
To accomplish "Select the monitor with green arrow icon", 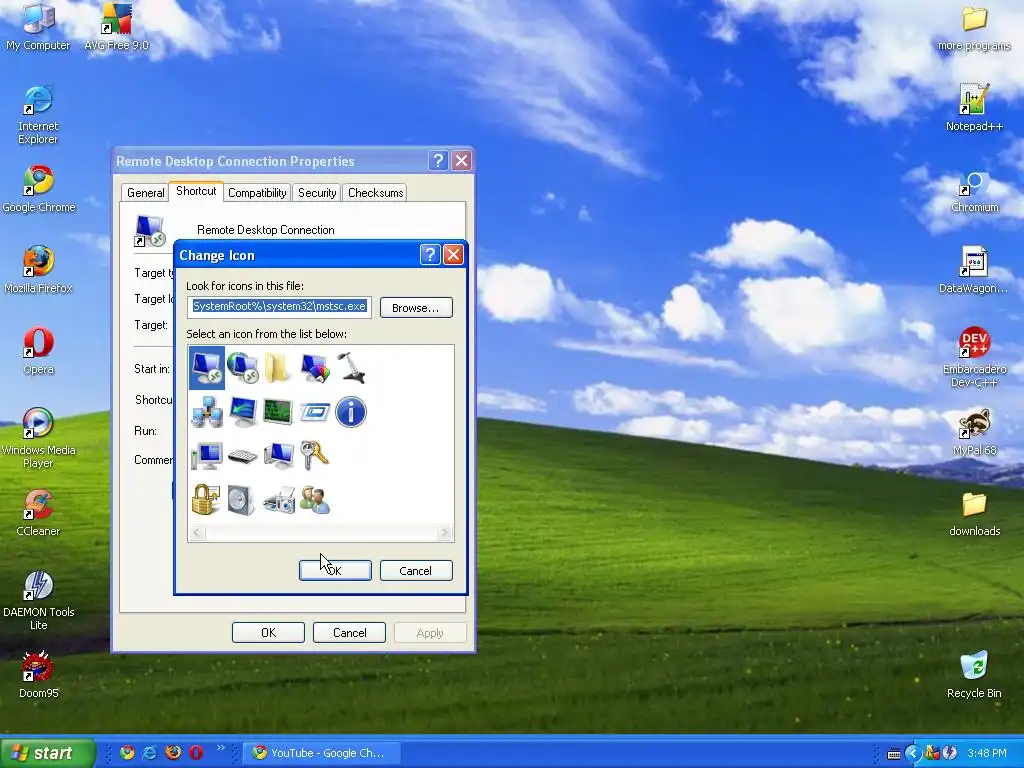I will click(243, 412).
